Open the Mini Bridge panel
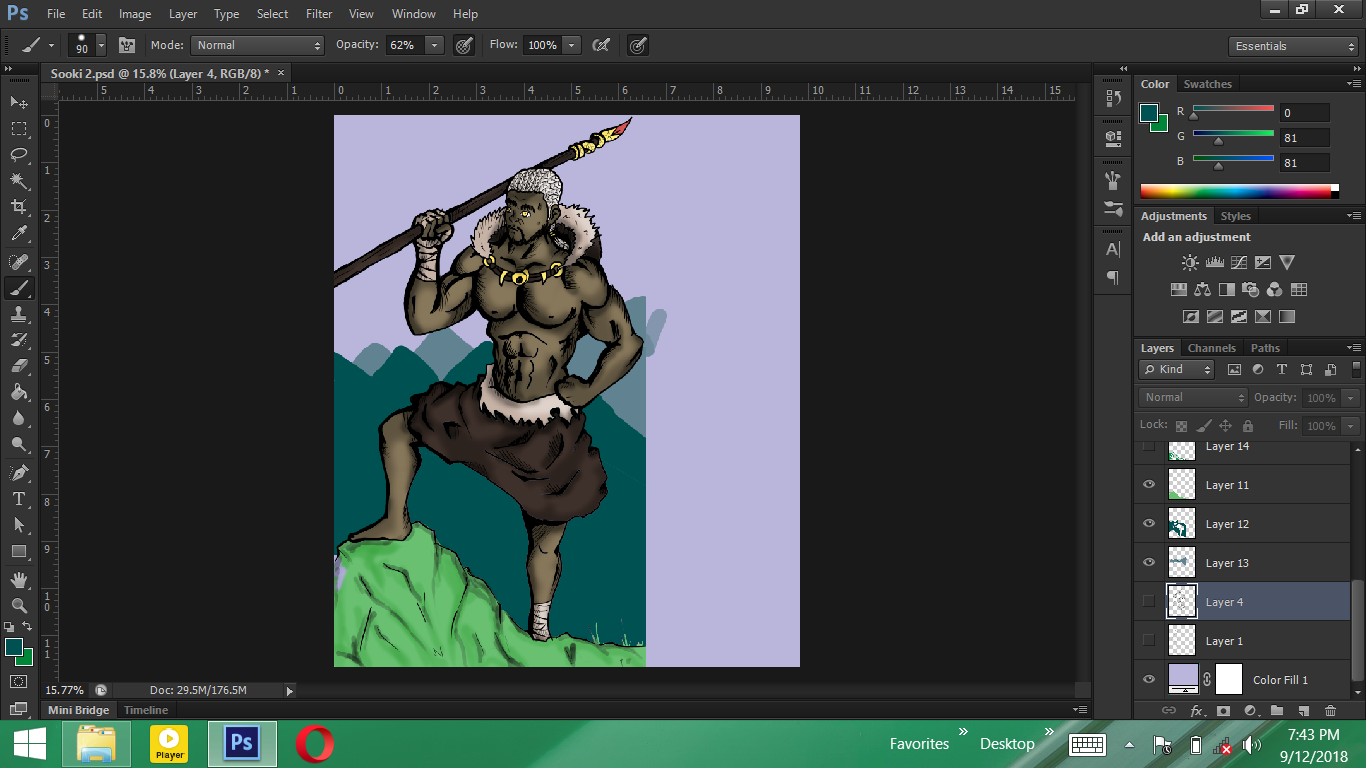 pyautogui.click(x=79, y=710)
